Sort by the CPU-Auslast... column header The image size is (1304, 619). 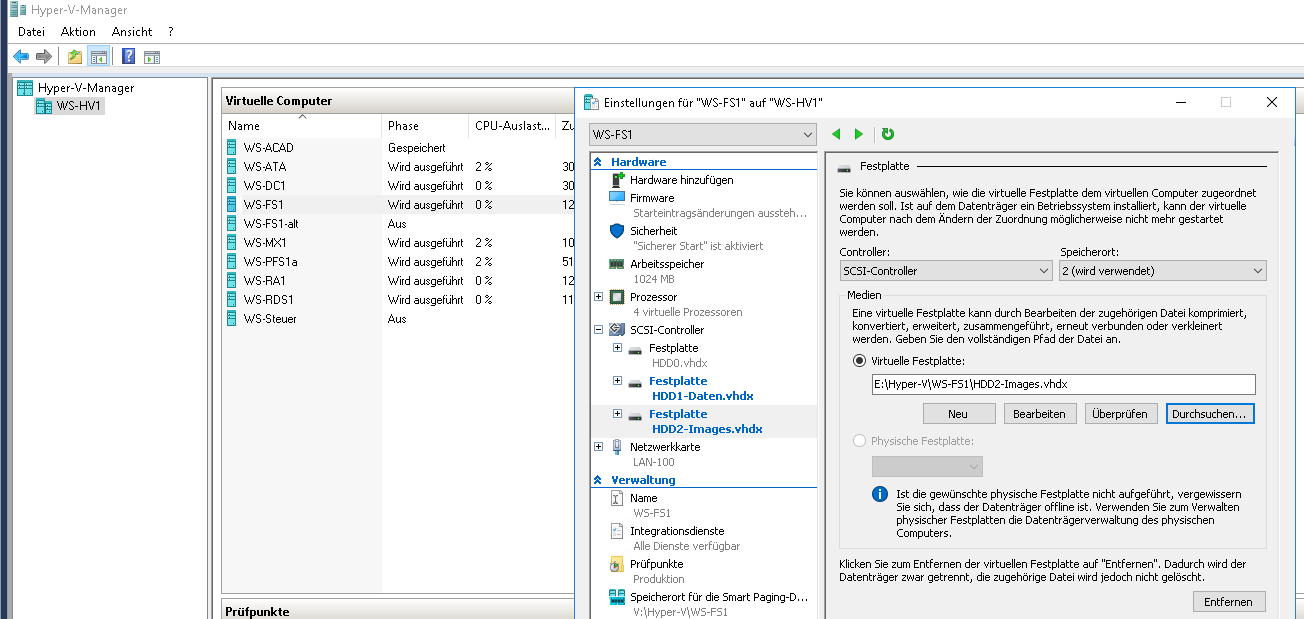(512, 126)
